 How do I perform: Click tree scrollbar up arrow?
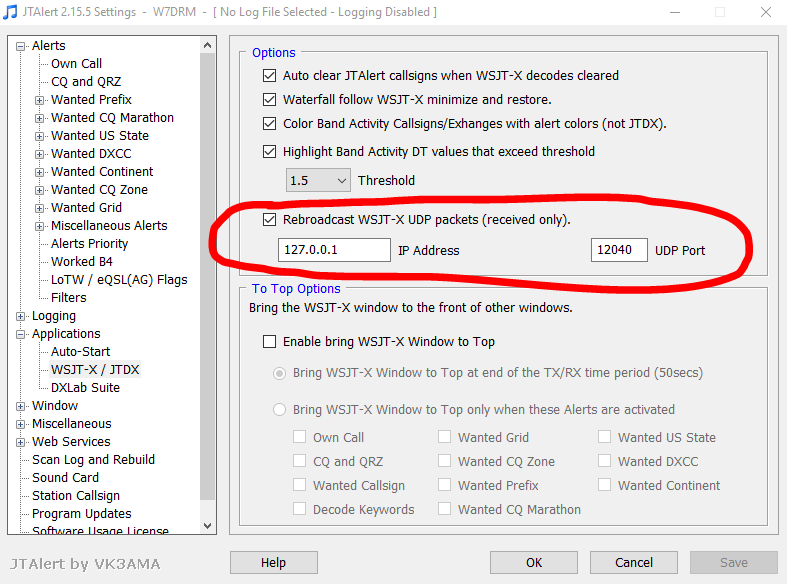tap(207, 45)
